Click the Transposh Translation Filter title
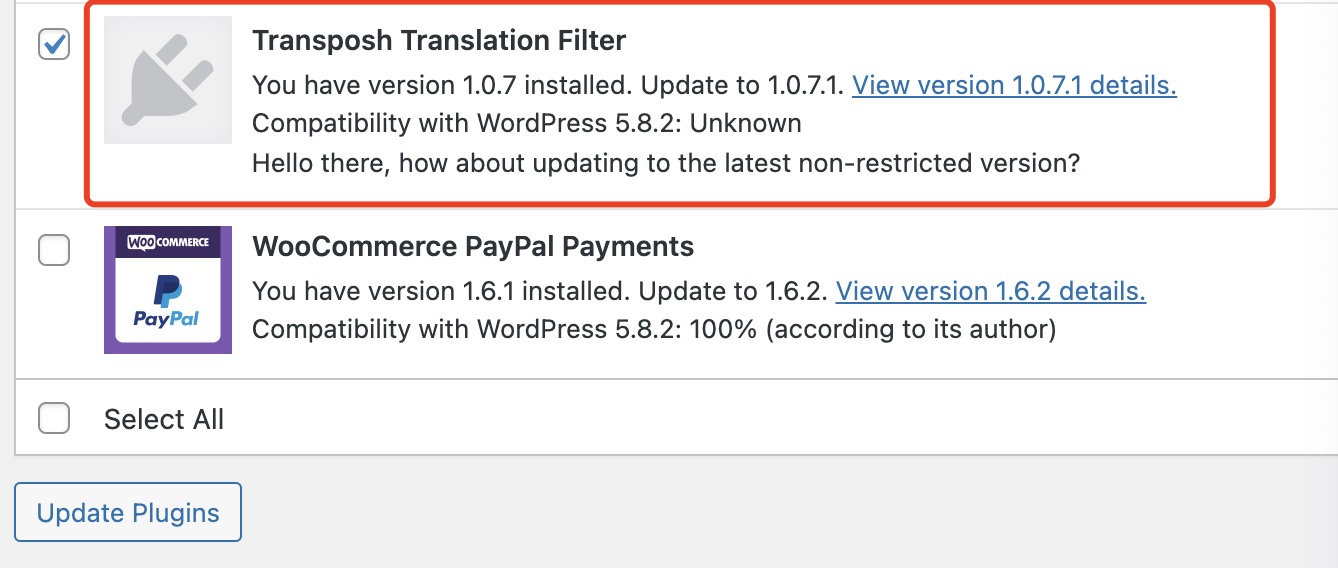Screen dimensions: 1338x568 (438, 40)
